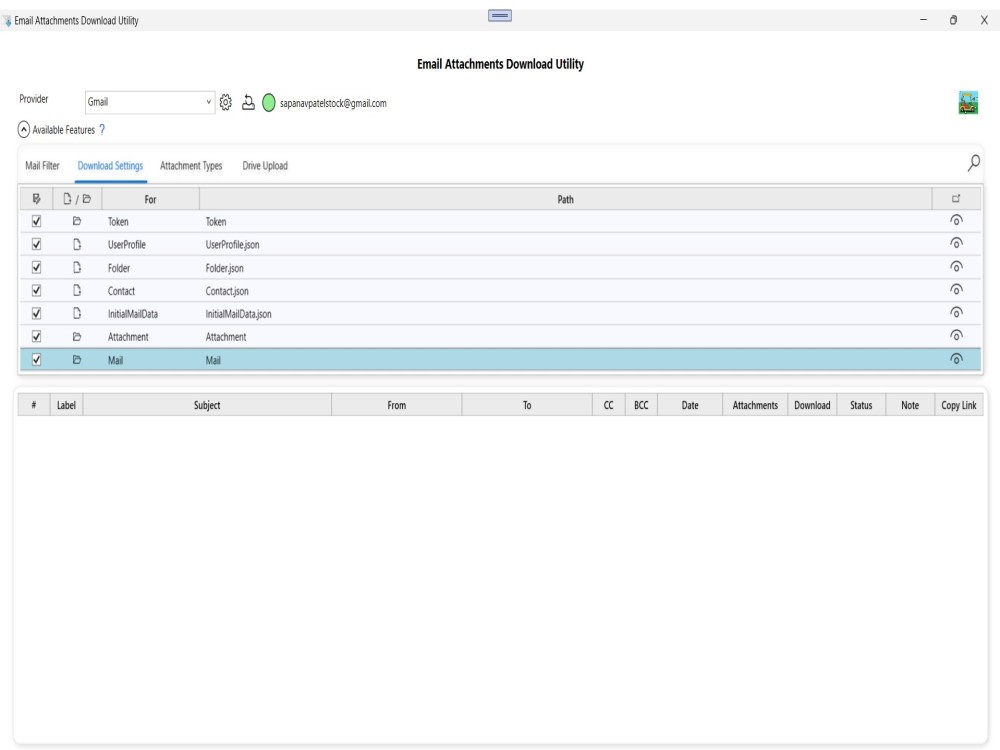Open the provider settings gear icon
The image size is (1000, 750).
point(226,102)
